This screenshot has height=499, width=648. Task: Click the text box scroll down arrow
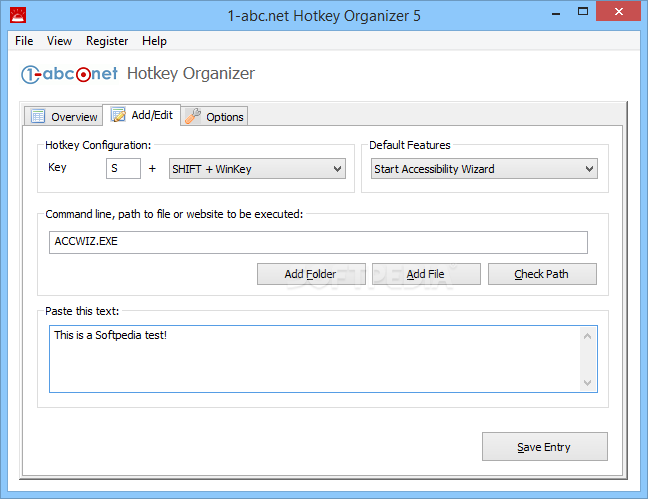point(588,383)
